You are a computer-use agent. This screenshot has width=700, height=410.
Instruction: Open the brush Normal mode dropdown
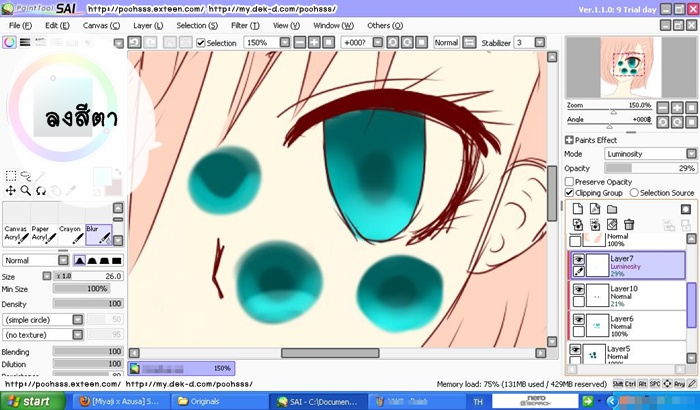[x=63, y=260]
